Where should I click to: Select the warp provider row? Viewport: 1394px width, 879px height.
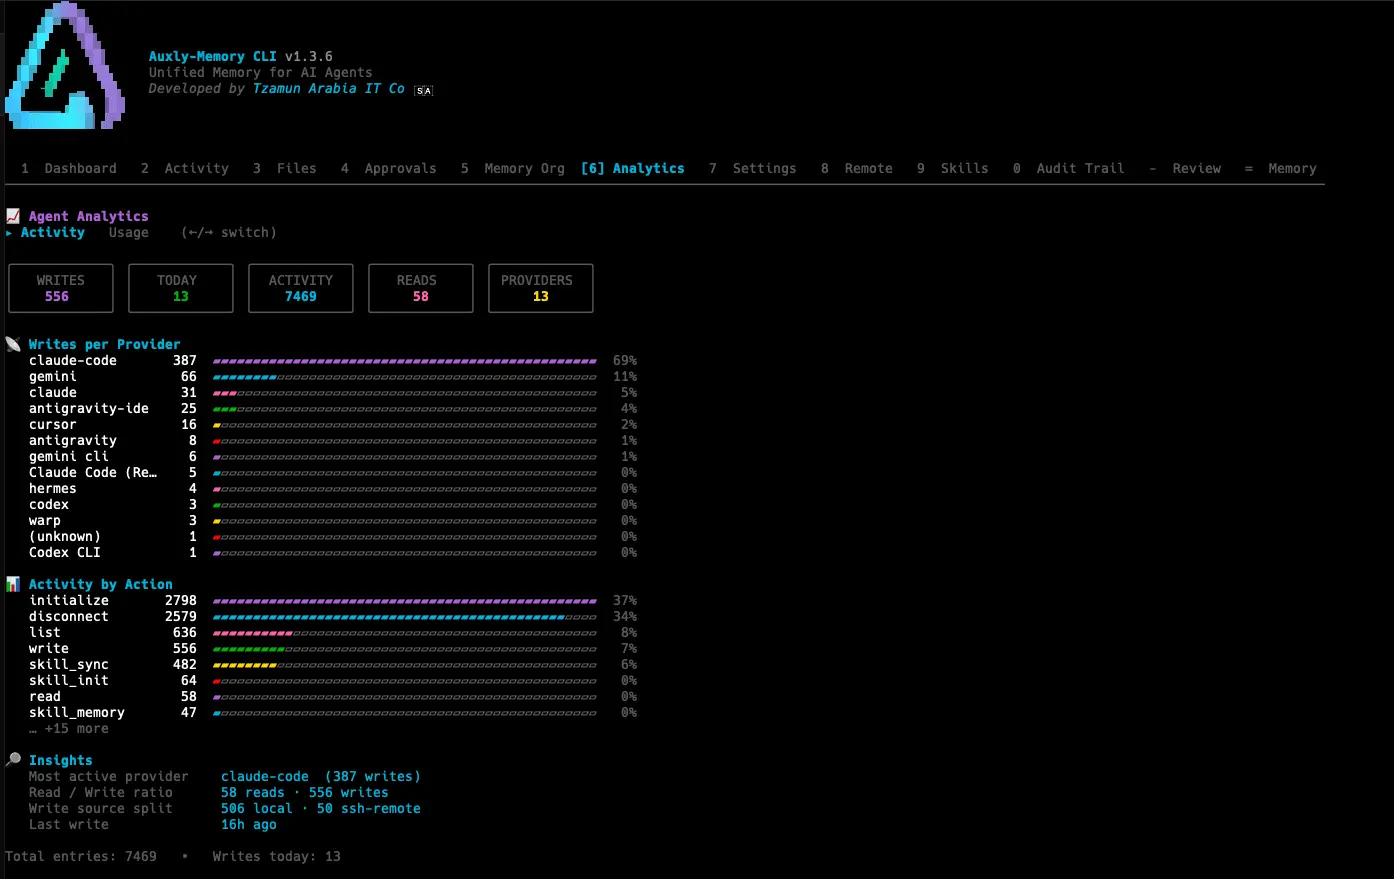[333, 520]
